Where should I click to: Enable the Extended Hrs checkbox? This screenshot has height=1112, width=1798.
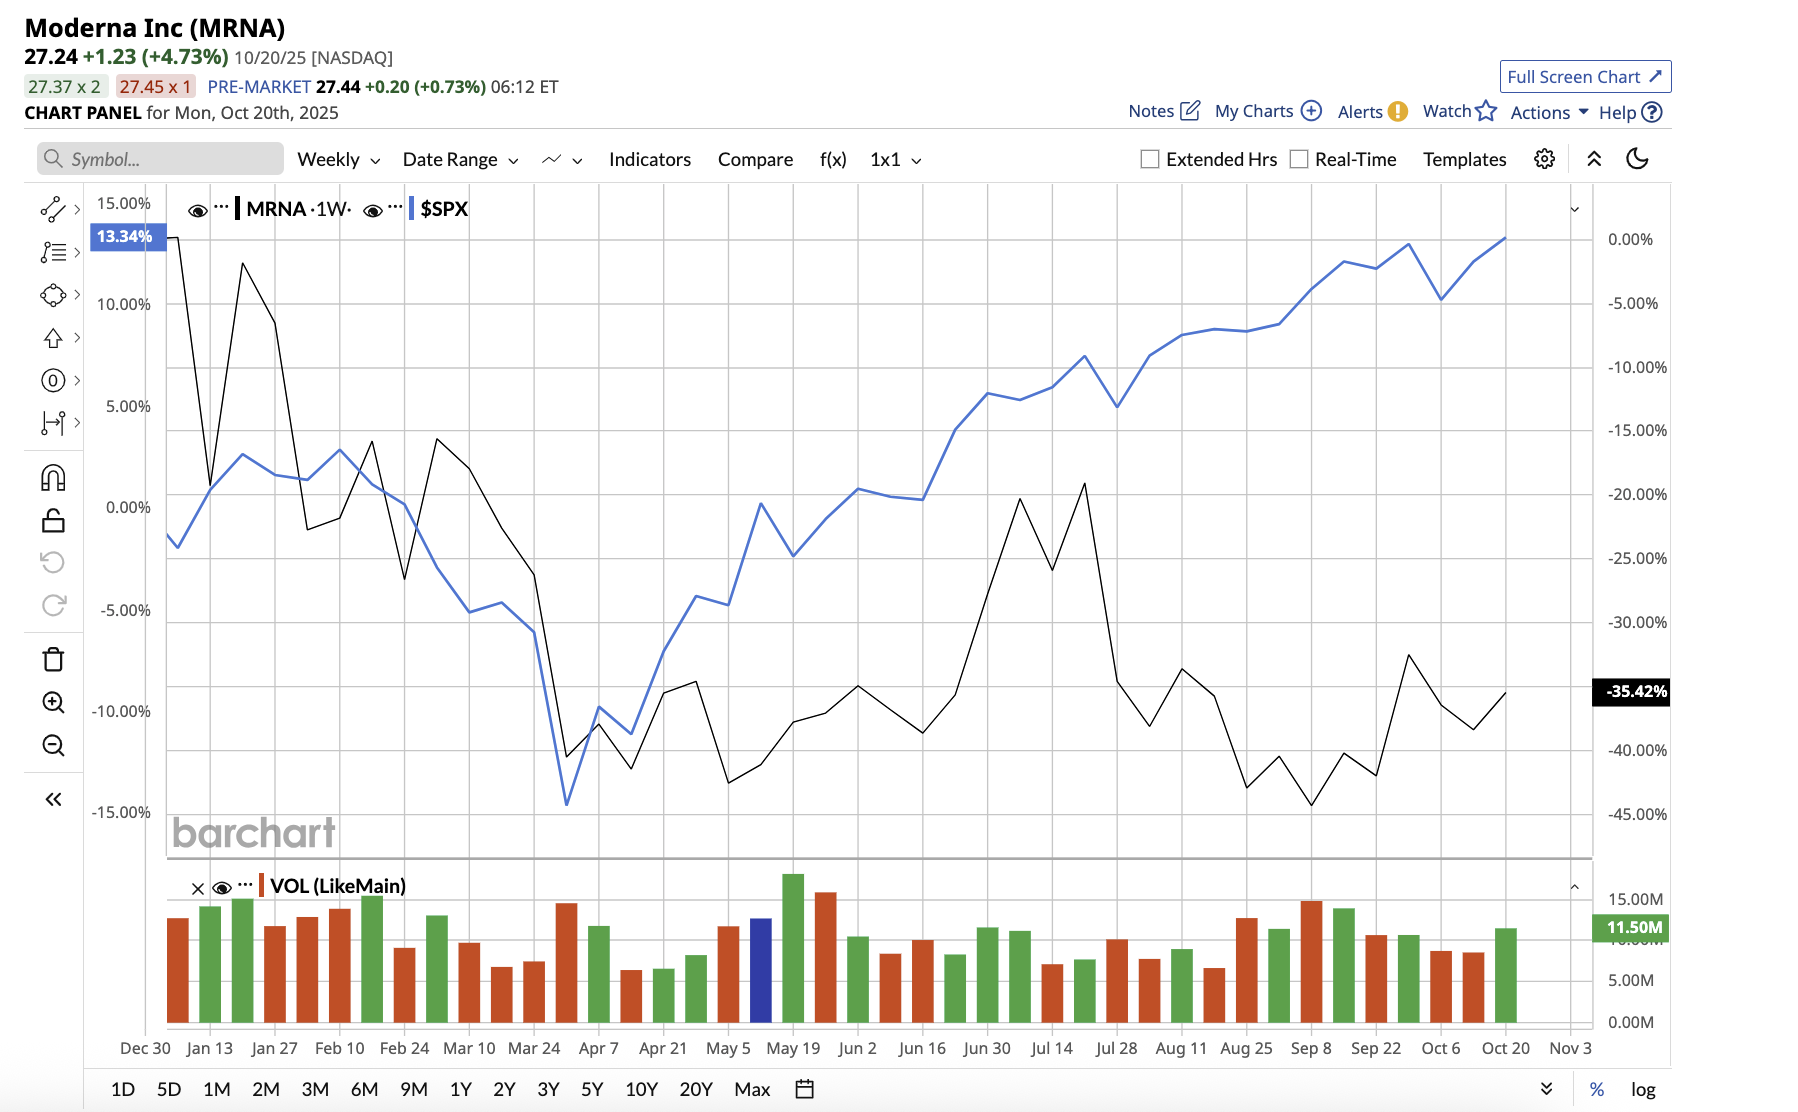click(1150, 159)
